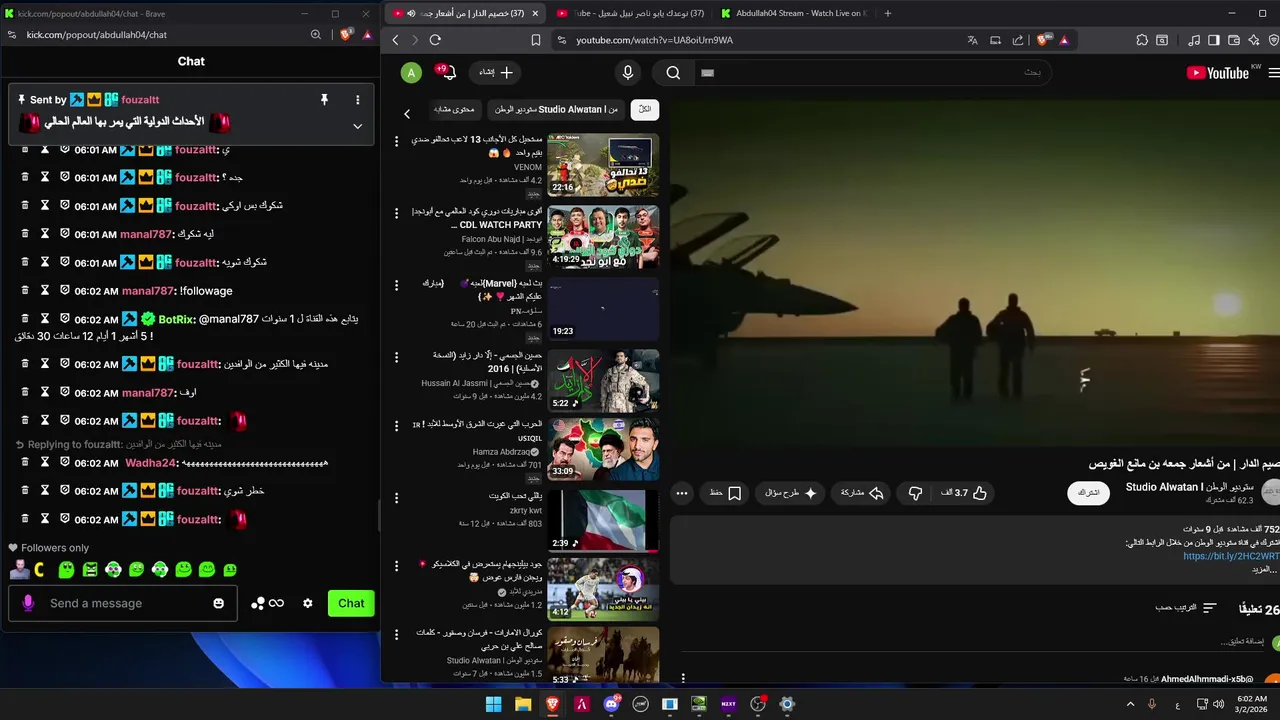This screenshot has width=1280, height=720.
Task: Open more actions ellipsis under video
Action: tap(682, 493)
